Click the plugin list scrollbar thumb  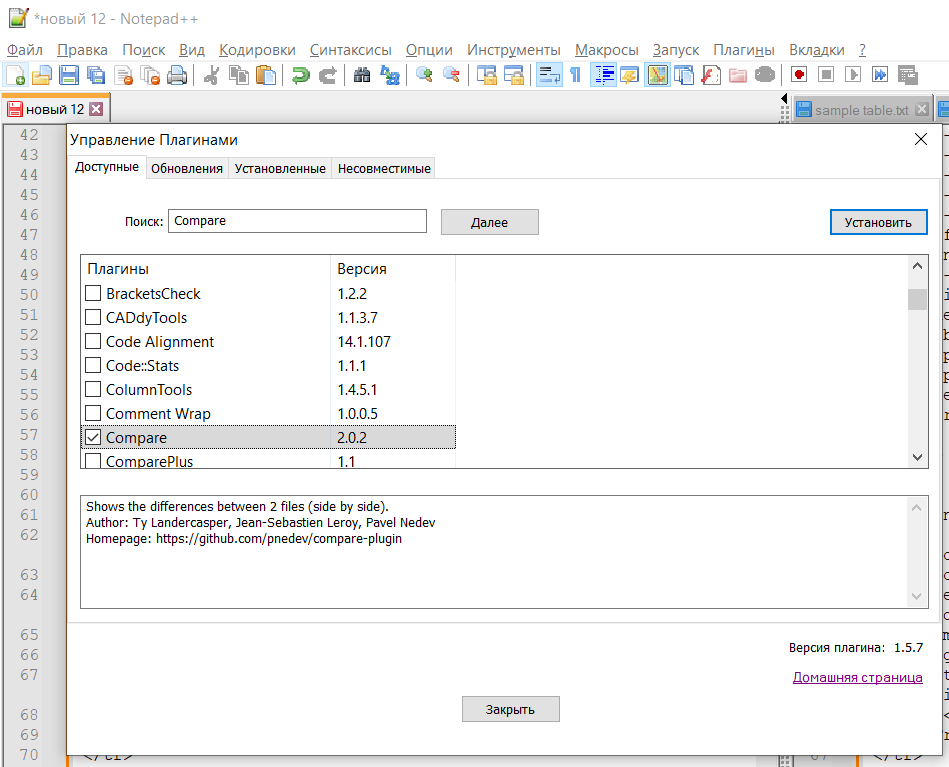coord(918,299)
